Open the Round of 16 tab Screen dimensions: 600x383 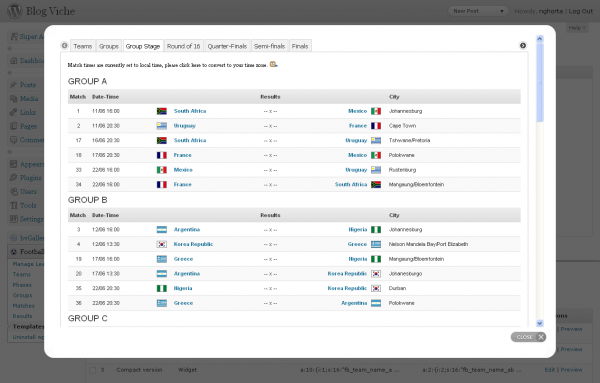183,46
